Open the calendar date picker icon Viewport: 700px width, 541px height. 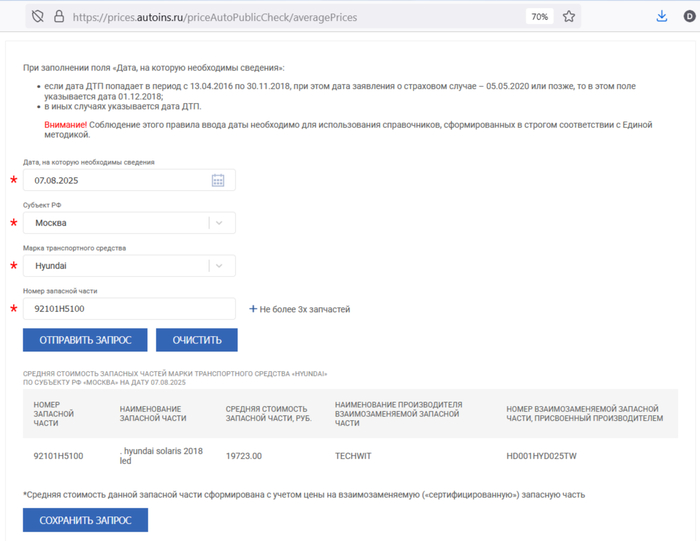pos(218,181)
